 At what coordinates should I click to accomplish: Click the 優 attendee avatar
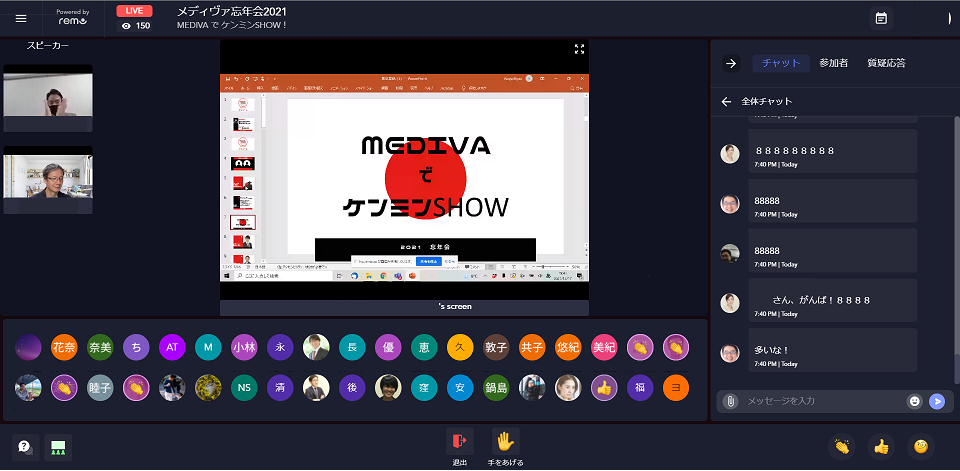click(x=388, y=347)
